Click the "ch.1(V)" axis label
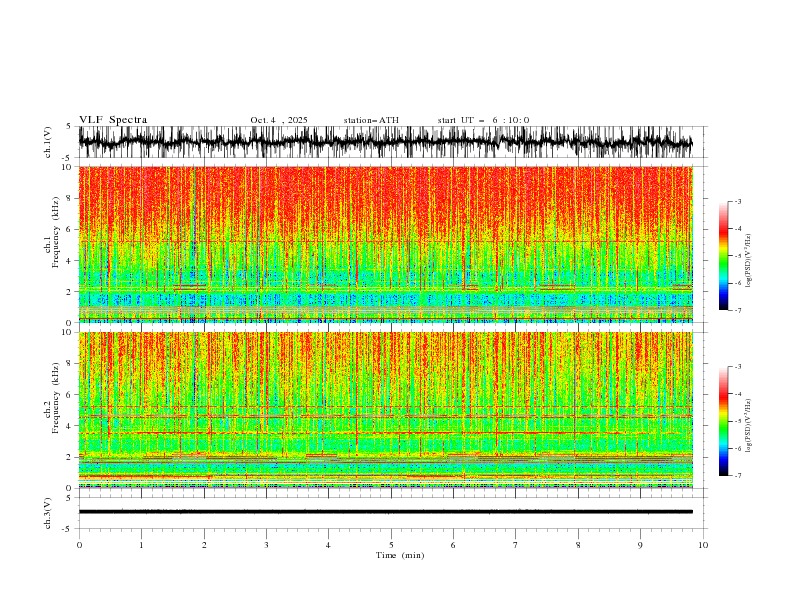This screenshot has width=792, height=612. [48, 142]
